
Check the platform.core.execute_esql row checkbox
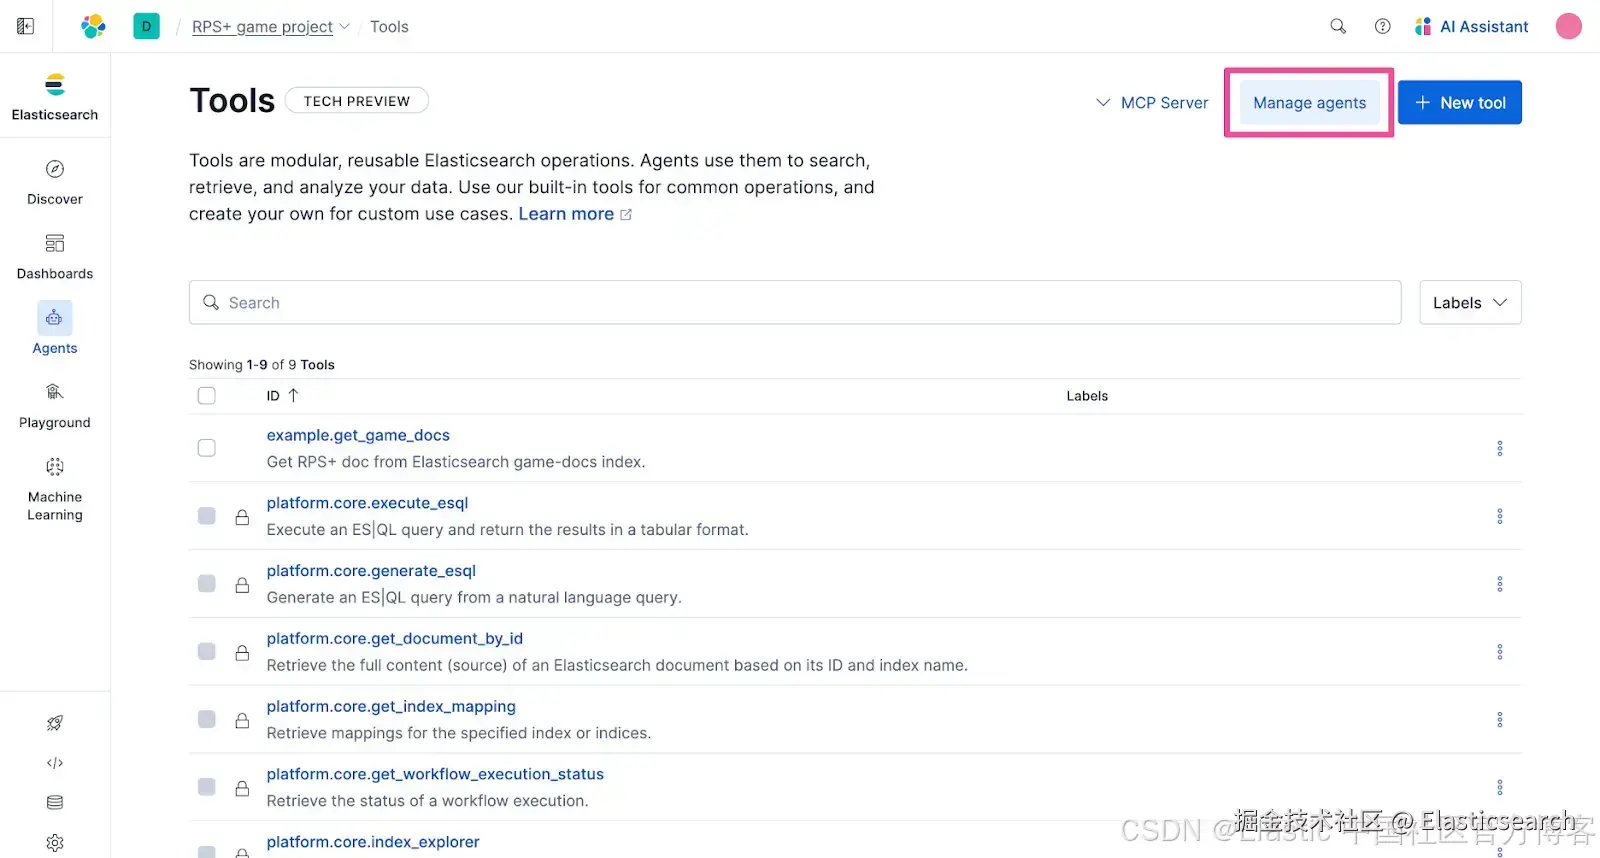[207, 516]
